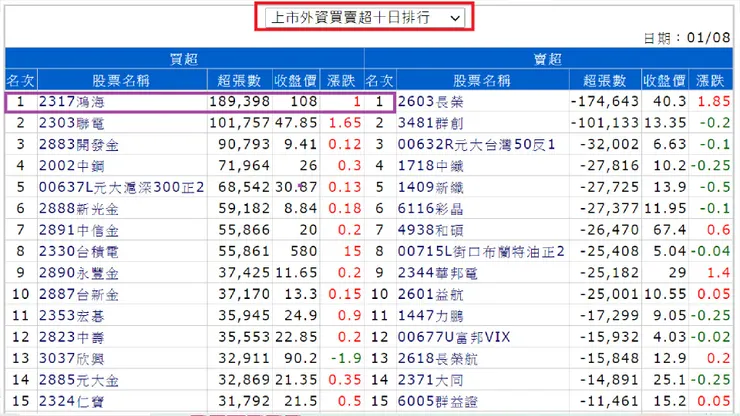Viewport: 740px width, 416px height.
Task: Click the 1.85 change value for 長榮
Action: (x=714, y=102)
